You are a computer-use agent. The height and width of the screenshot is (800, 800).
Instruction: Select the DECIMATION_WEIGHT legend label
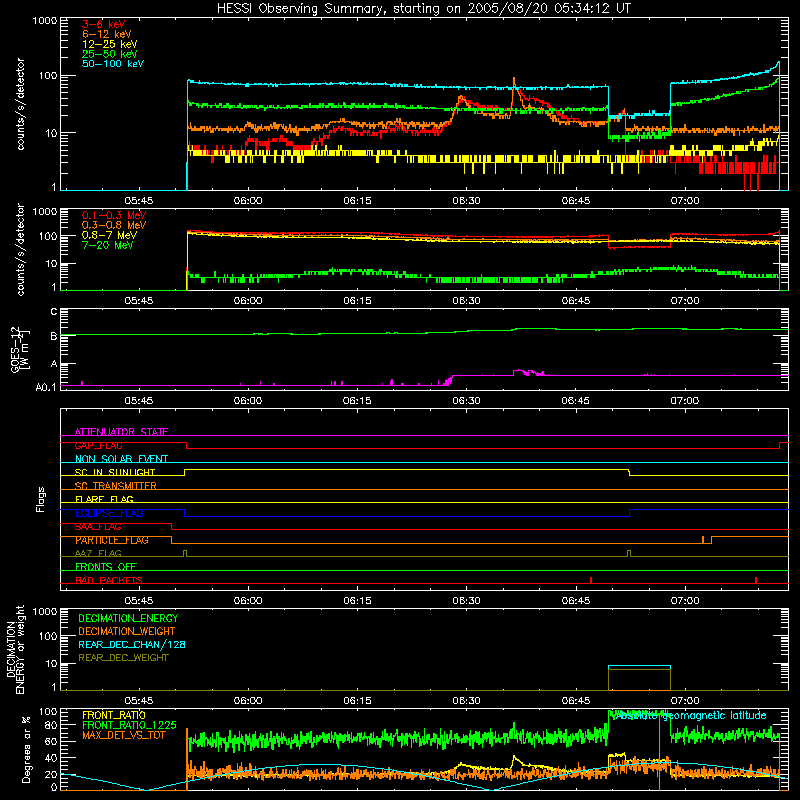coord(127,631)
